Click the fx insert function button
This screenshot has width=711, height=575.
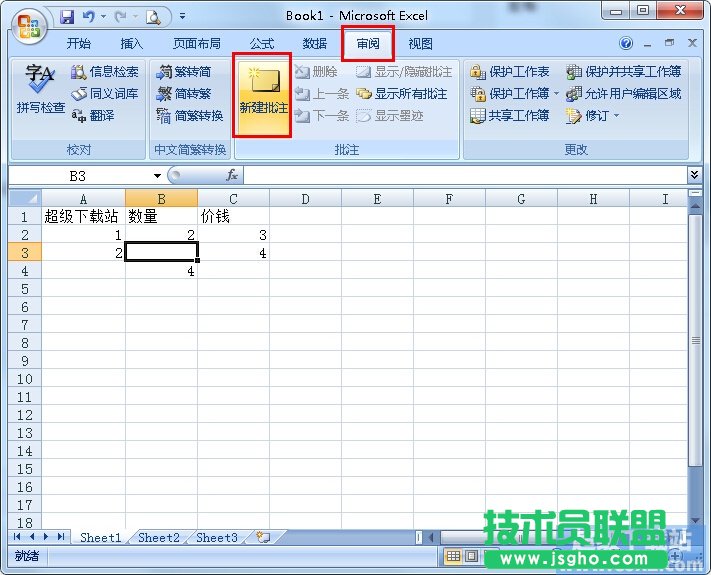(232, 175)
